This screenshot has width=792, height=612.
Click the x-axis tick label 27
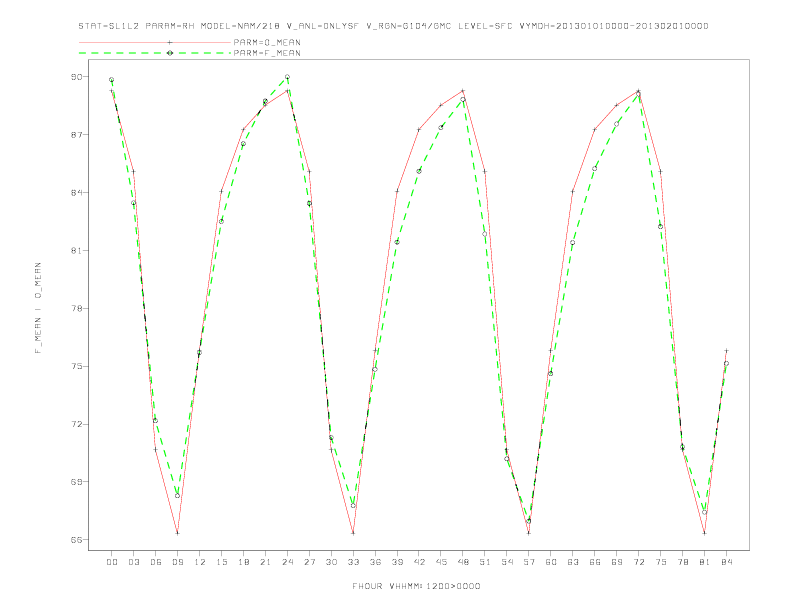[309, 562]
